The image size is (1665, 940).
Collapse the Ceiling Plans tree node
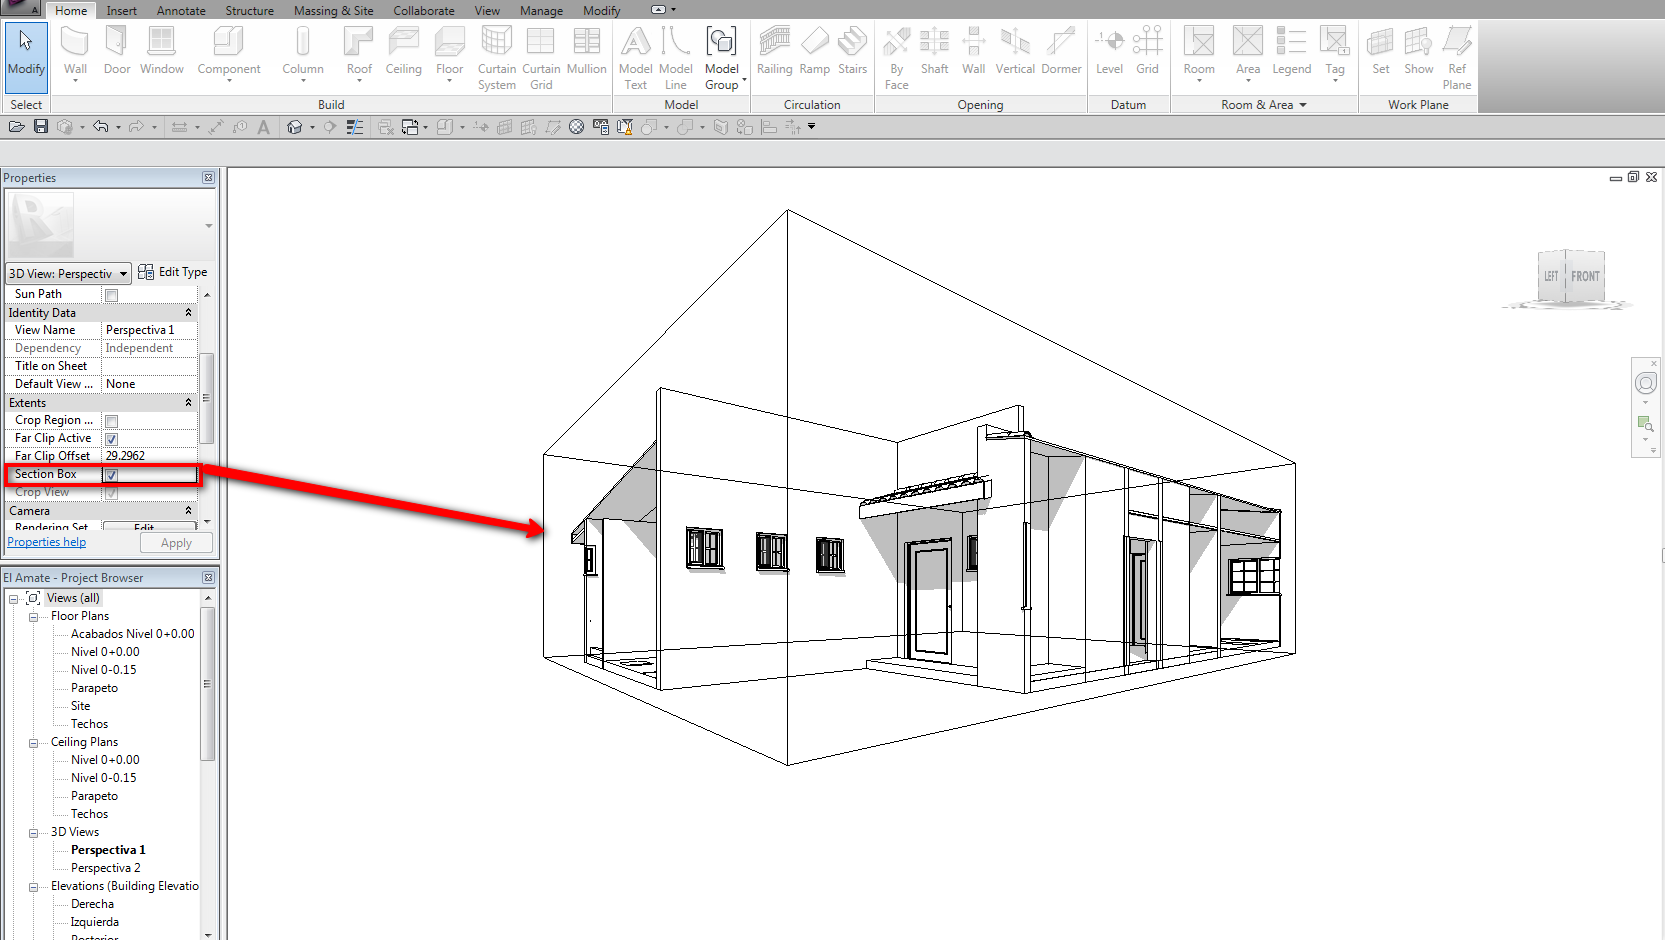[x=33, y=743]
